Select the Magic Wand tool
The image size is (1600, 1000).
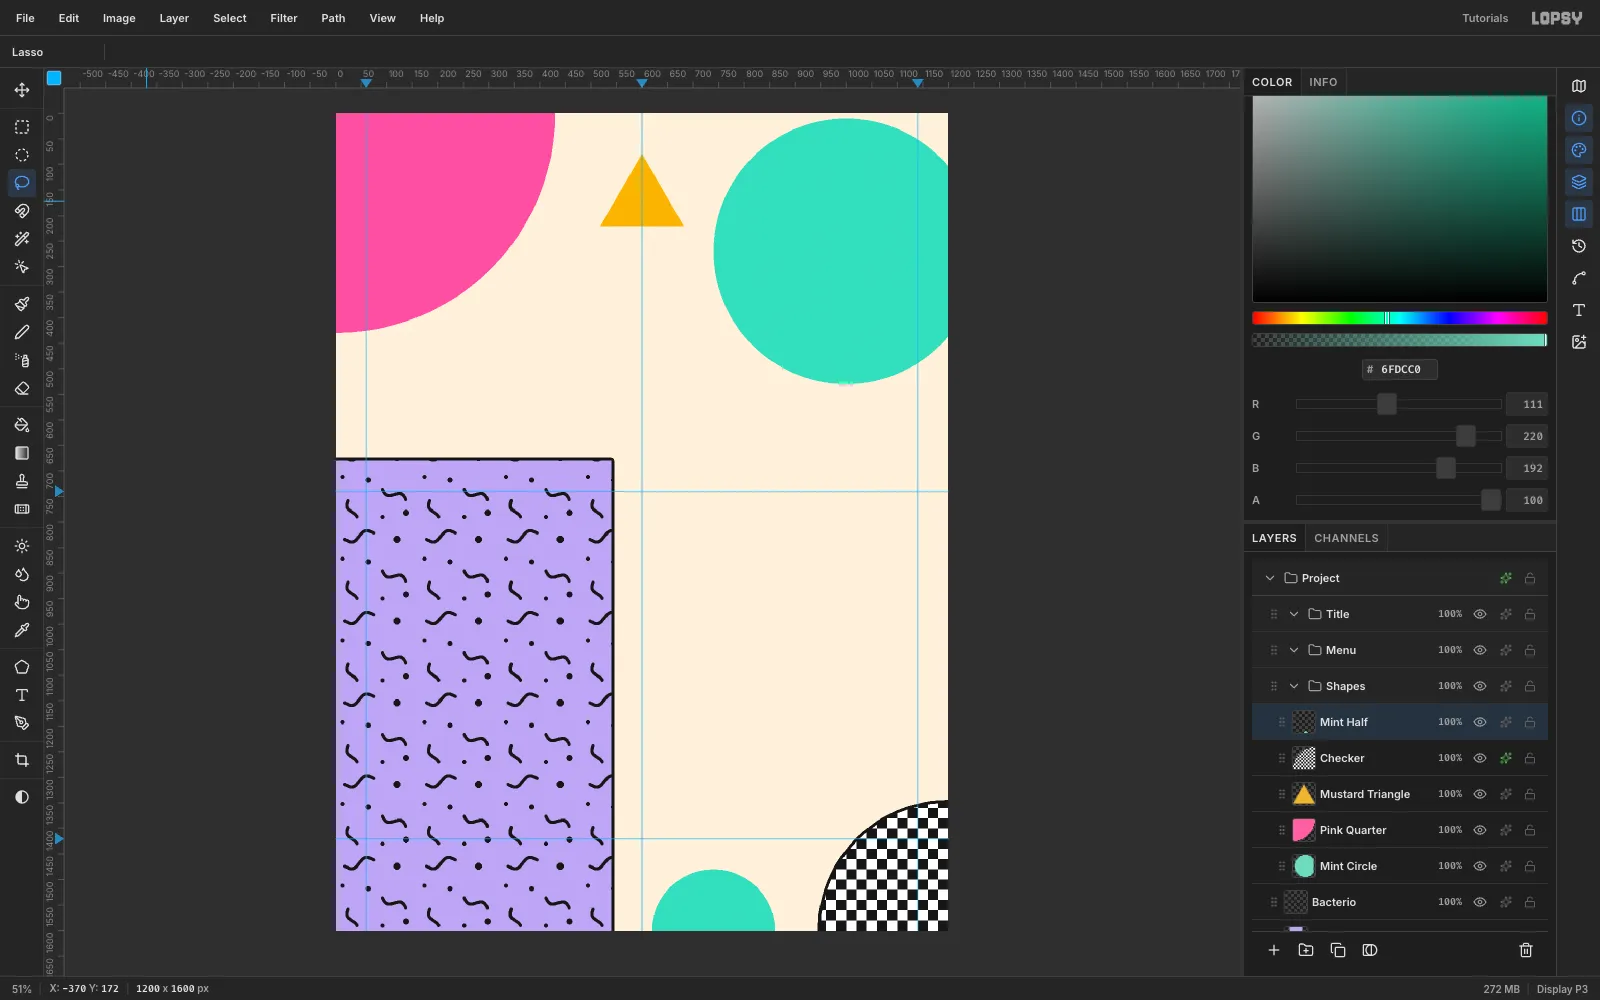22,239
